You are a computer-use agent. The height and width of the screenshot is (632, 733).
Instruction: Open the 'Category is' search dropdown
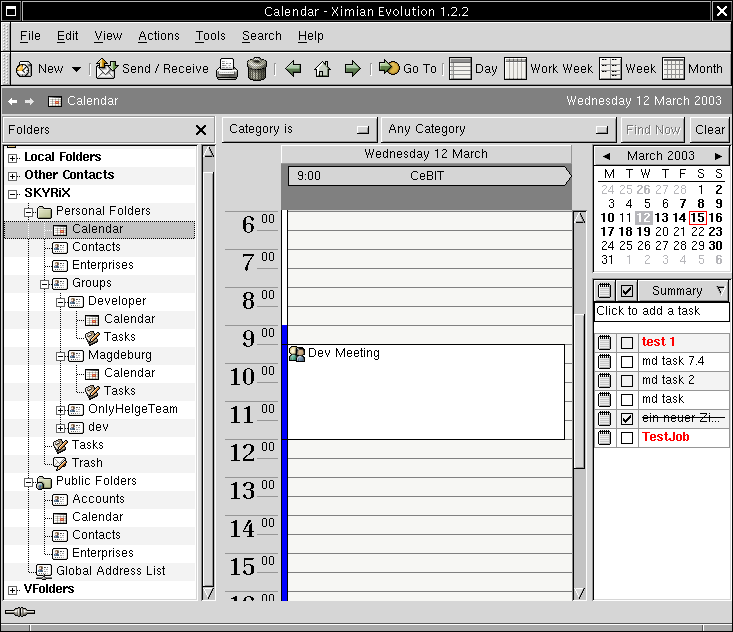tap(299, 129)
